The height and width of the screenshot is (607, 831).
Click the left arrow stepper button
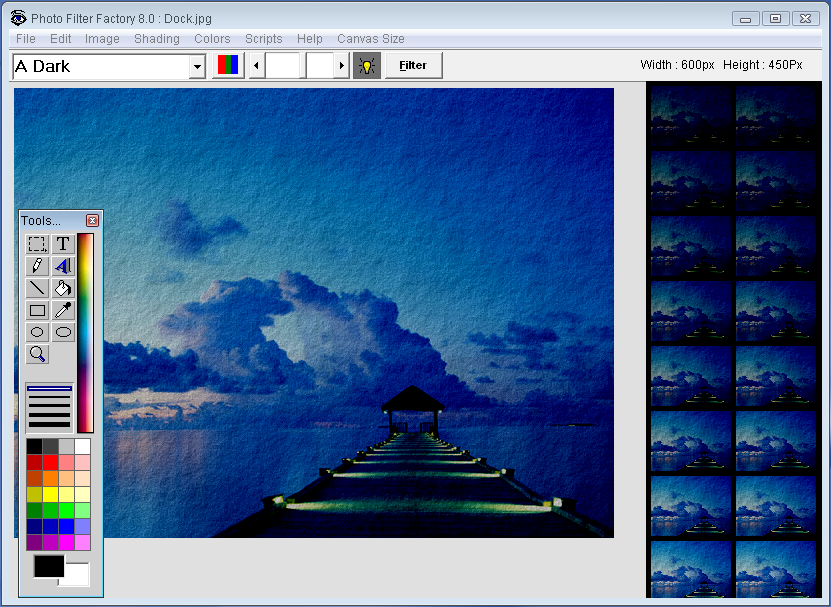257,66
